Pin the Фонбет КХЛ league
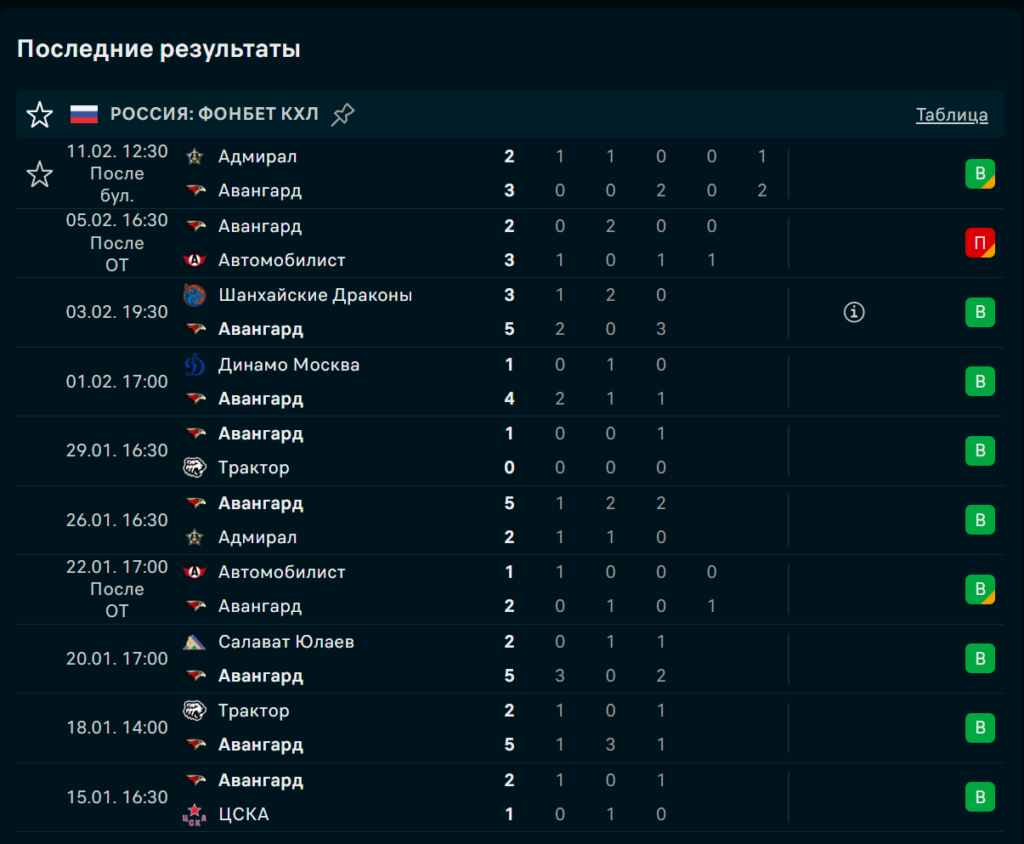This screenshot has width=1024, height=844. (x=343, y=115)
